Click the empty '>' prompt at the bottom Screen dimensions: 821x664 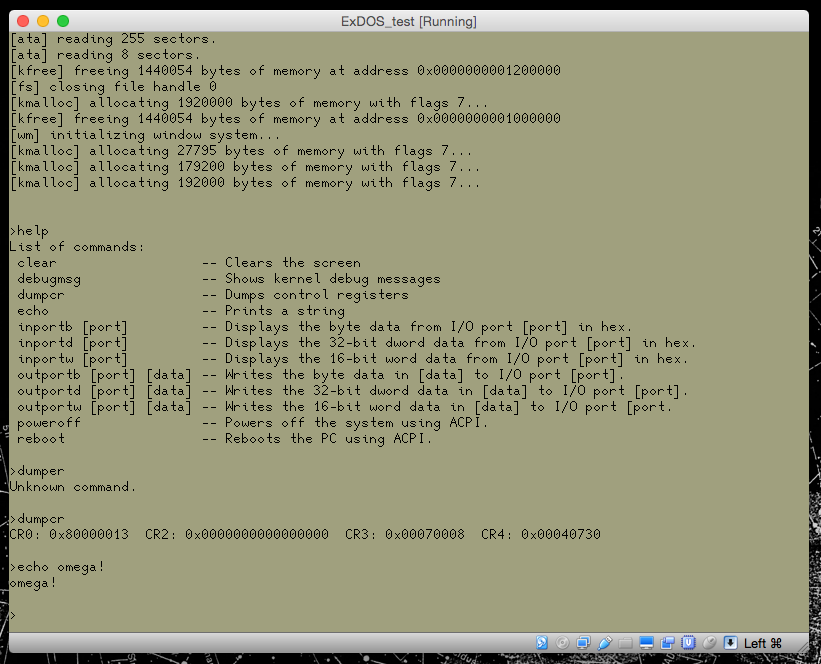tap(13, 615)
